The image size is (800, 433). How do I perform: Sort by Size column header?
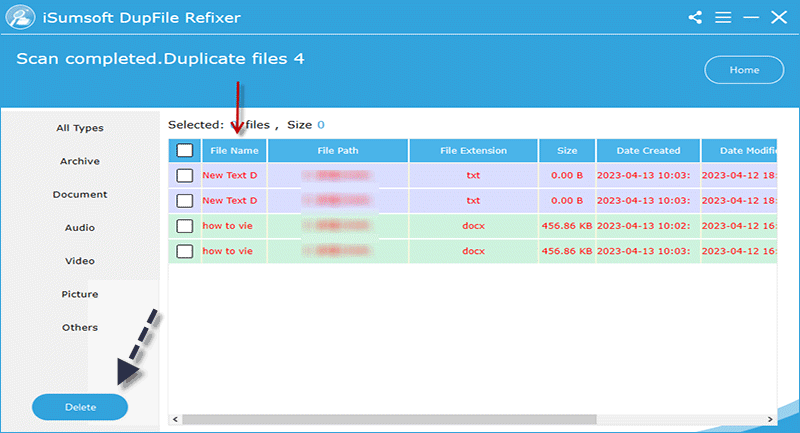coord(567,150)
